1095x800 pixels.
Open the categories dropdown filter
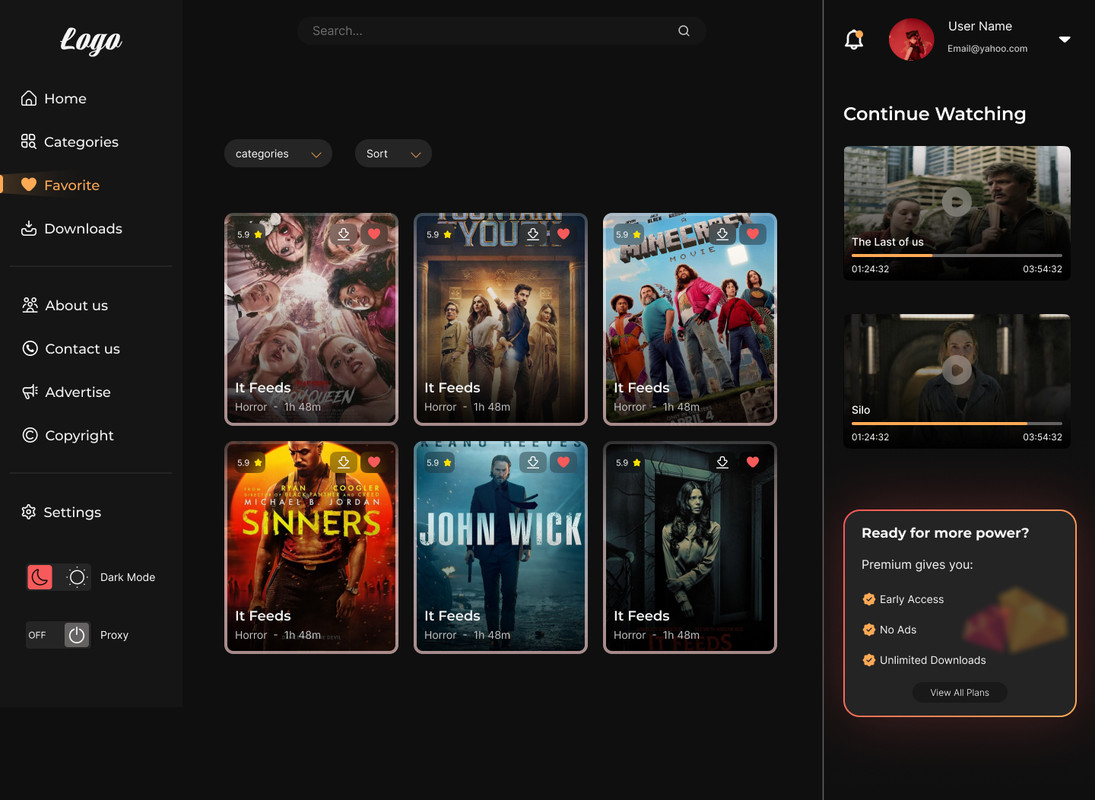(x=278, y=154)
